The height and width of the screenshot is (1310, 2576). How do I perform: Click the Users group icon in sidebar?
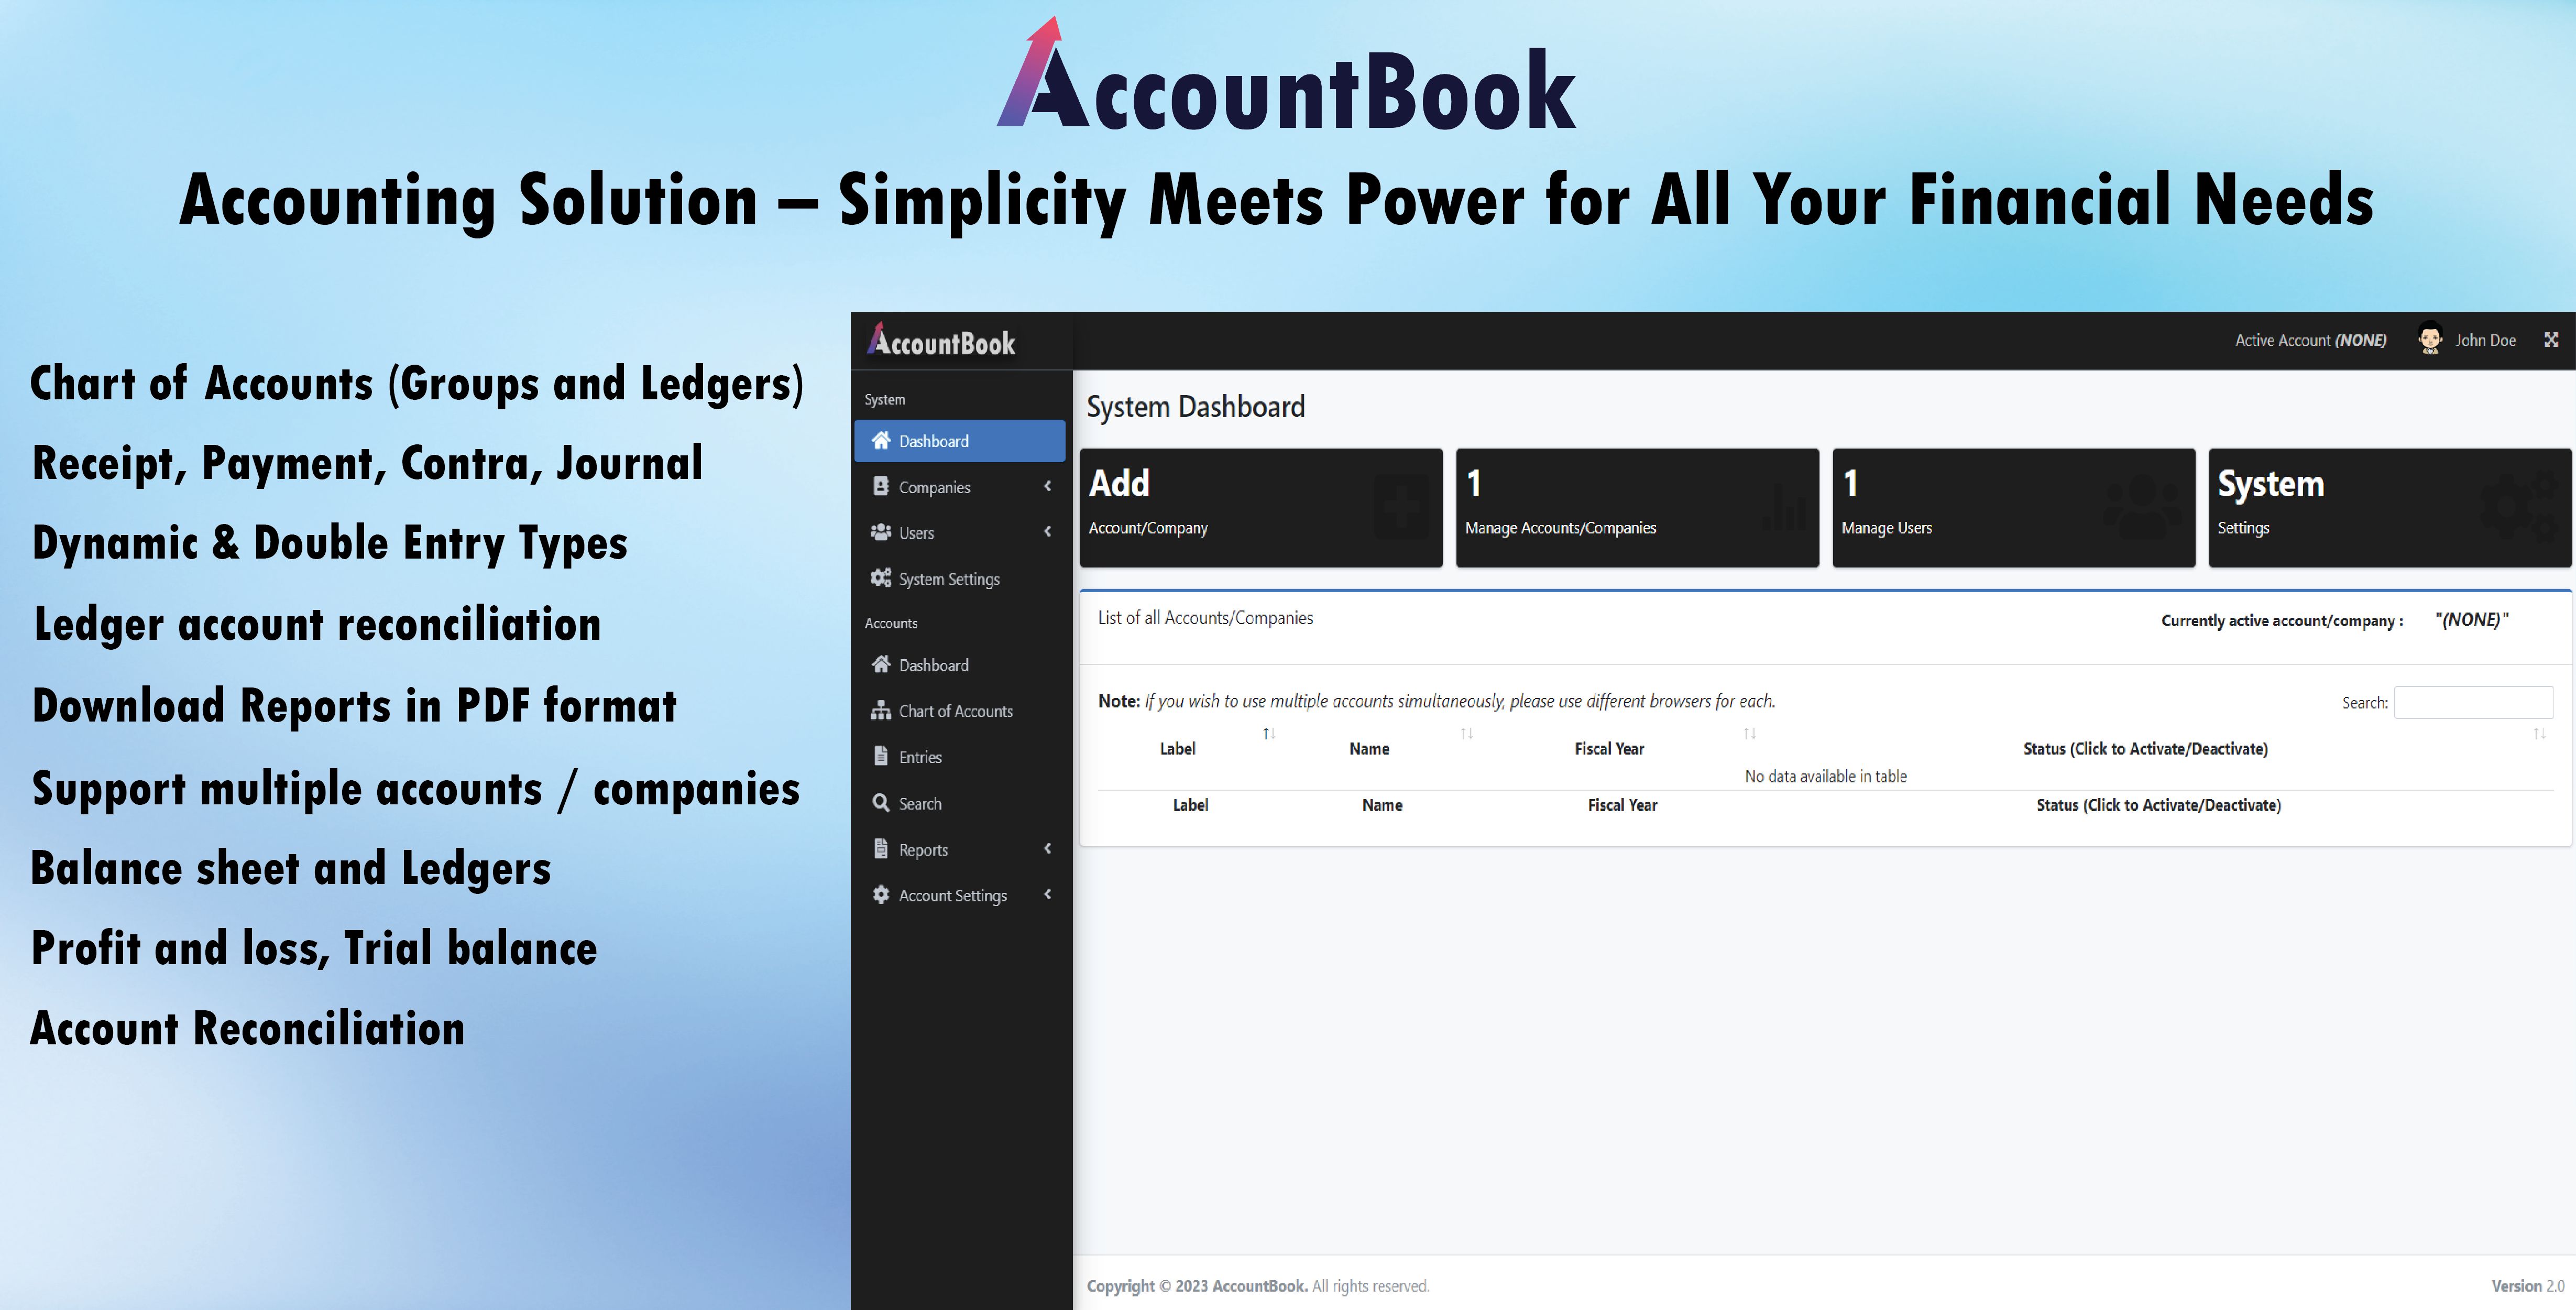pyautogui.click(x=880, y=532)
